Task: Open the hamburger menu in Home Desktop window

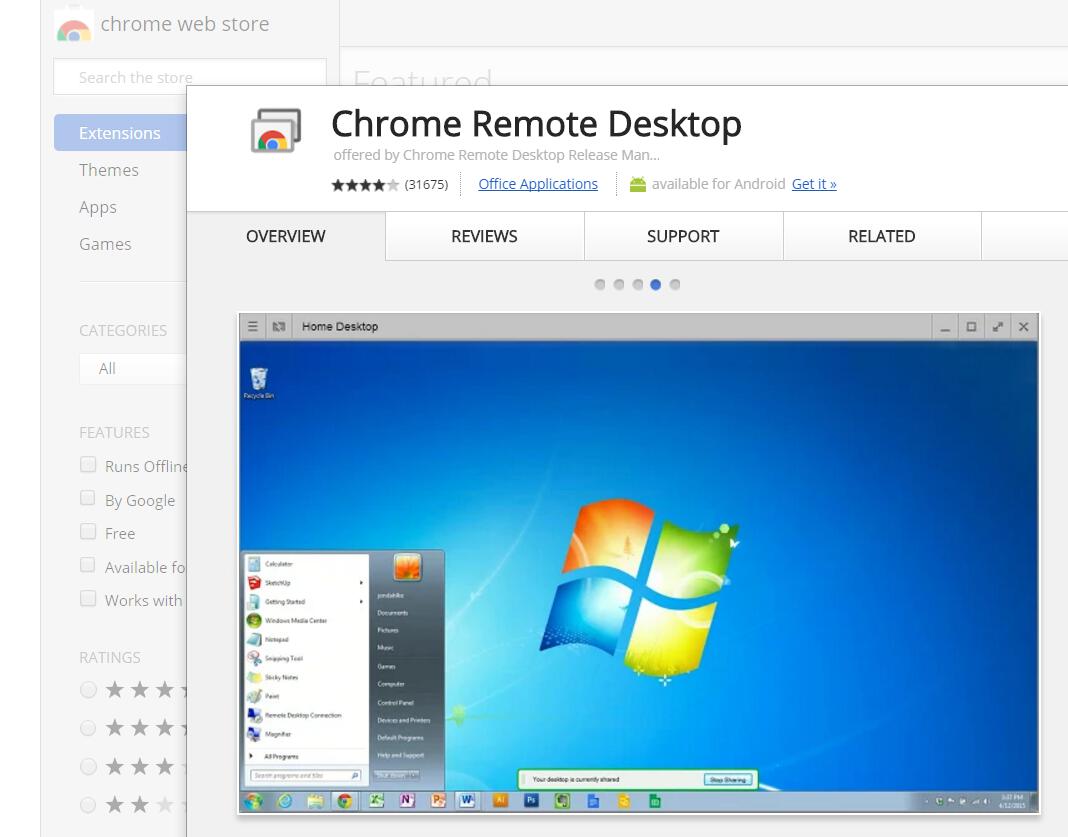Action: (253, 327)
